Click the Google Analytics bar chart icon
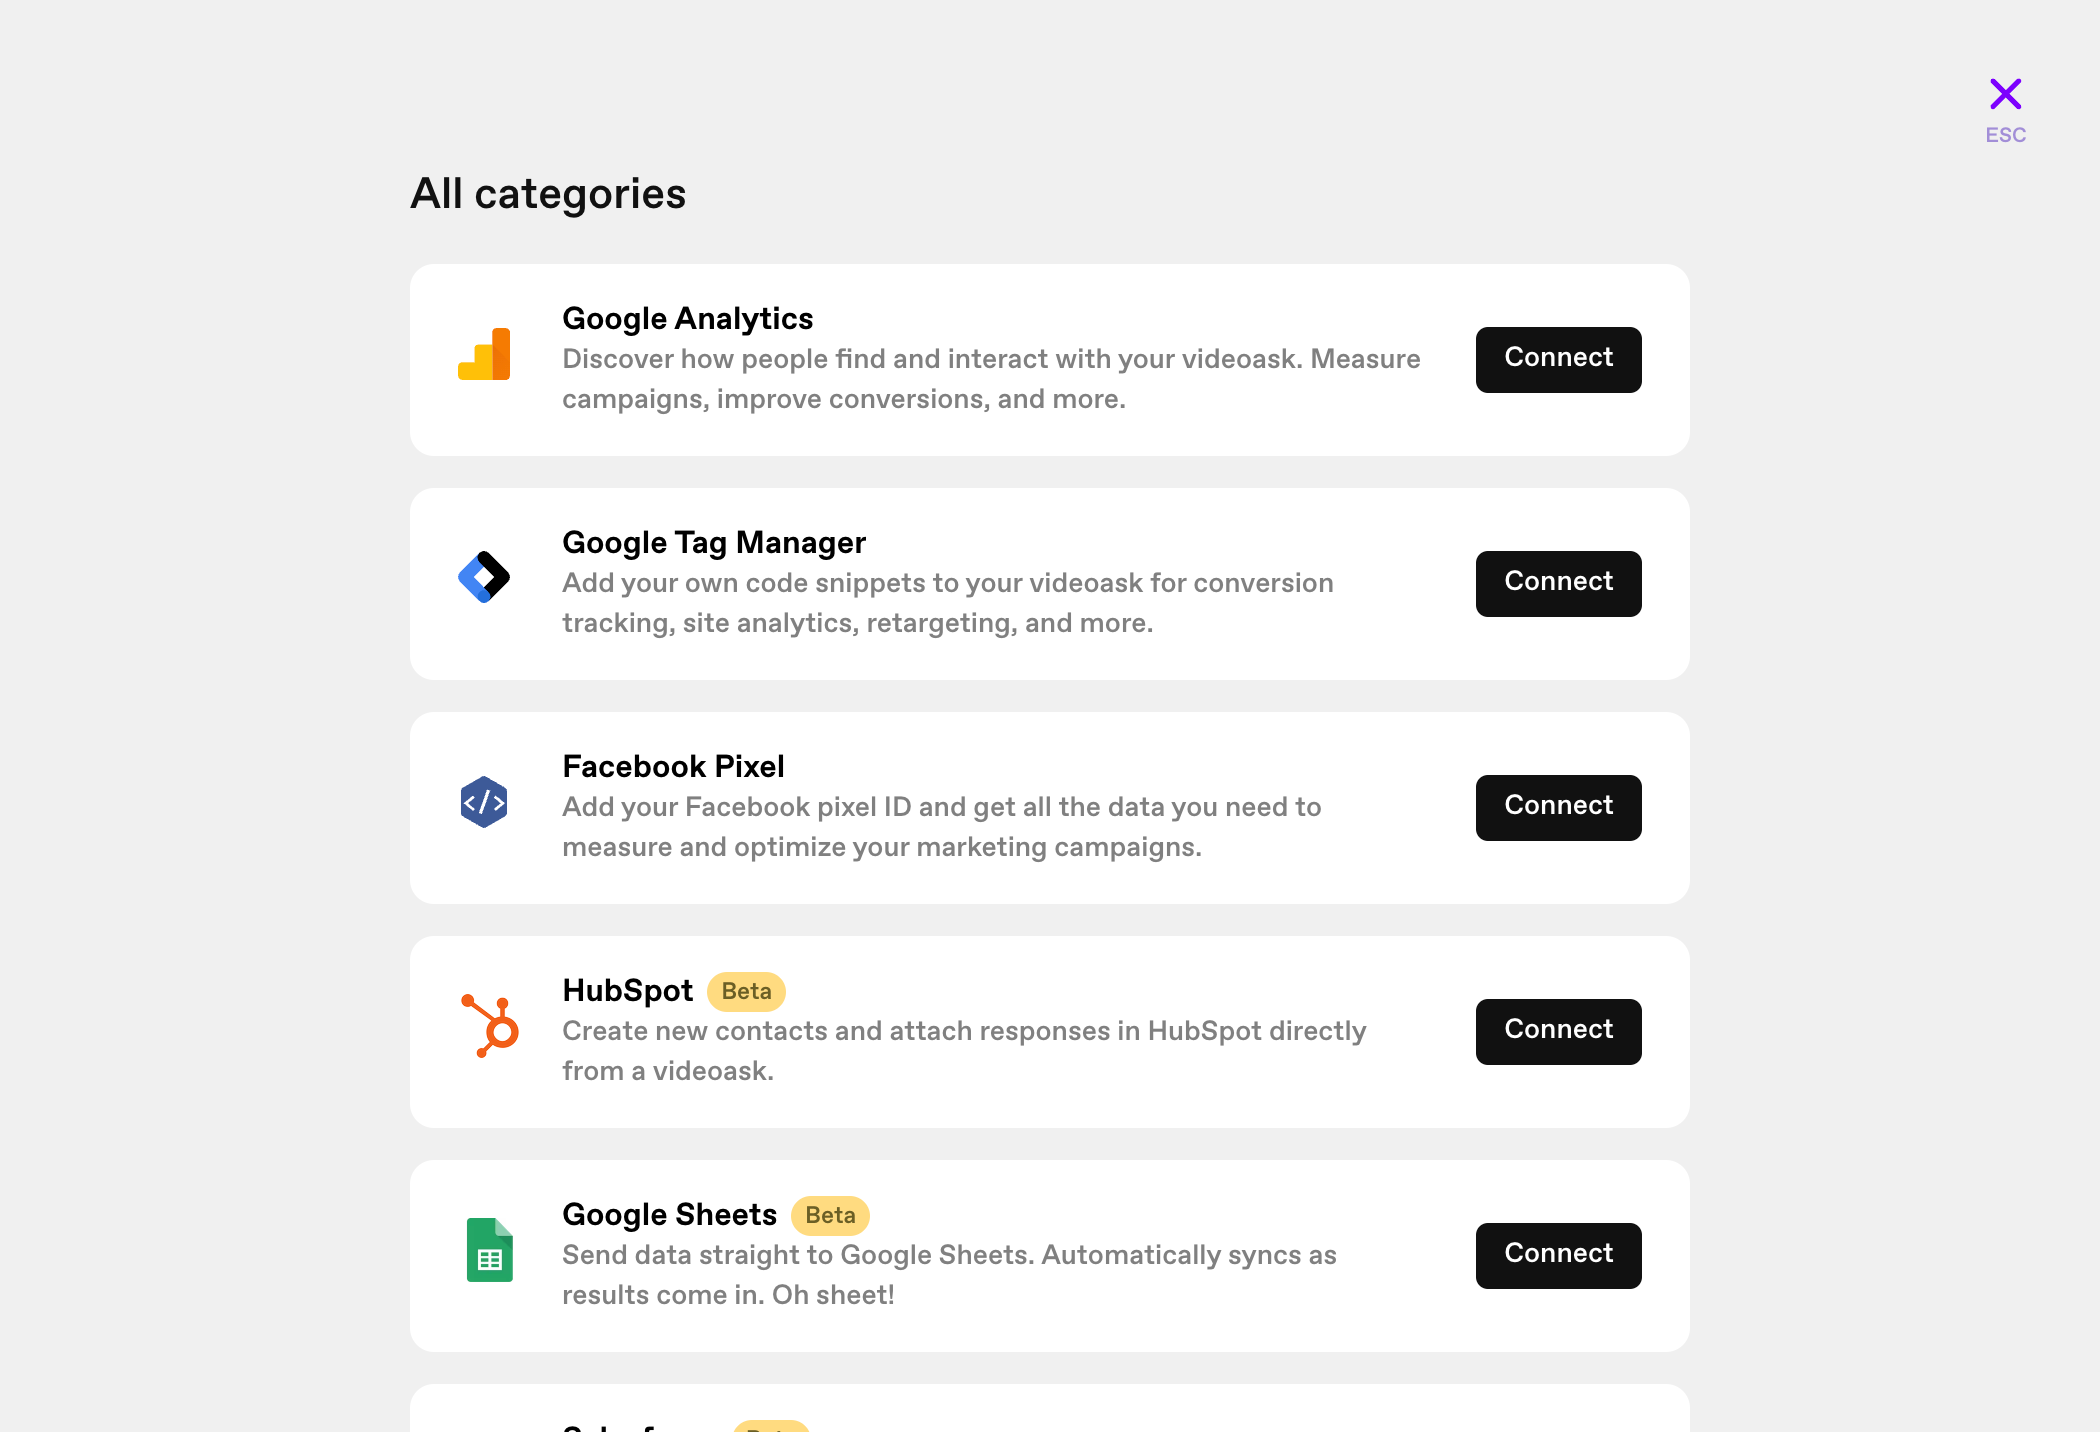The image size is (2100, 1432). tap(484, 354)
